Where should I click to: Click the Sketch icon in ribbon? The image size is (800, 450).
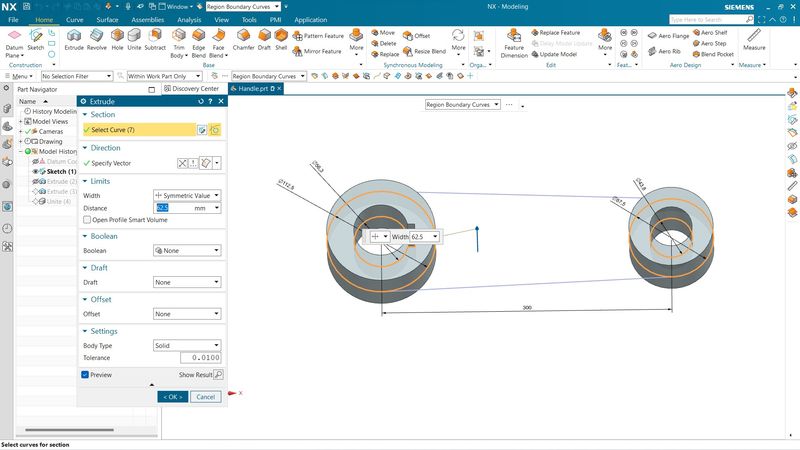(36, 39)
